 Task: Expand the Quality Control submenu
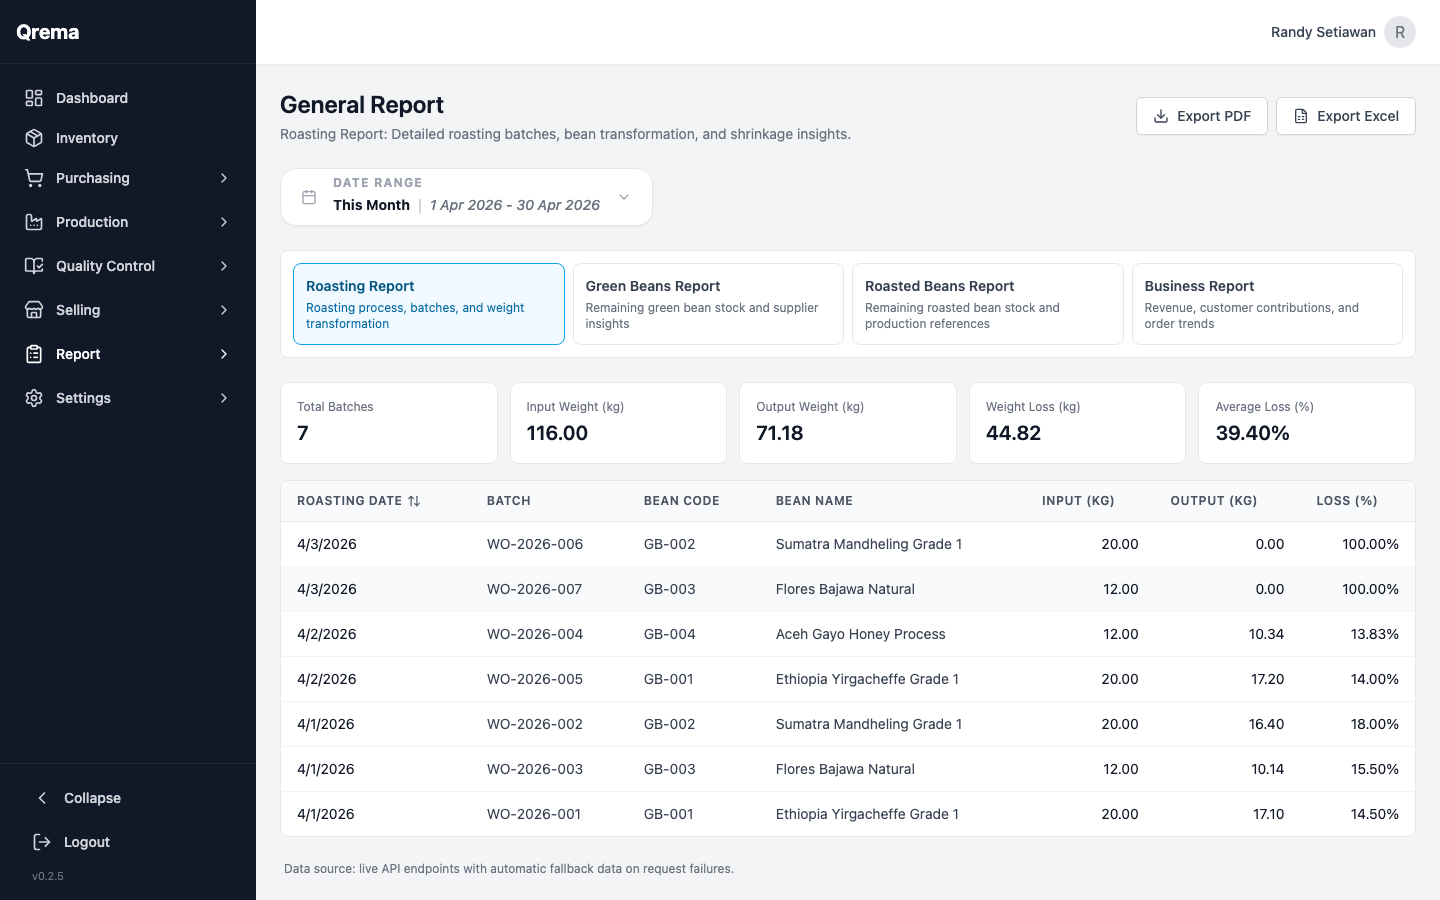(x=222, y=265)
